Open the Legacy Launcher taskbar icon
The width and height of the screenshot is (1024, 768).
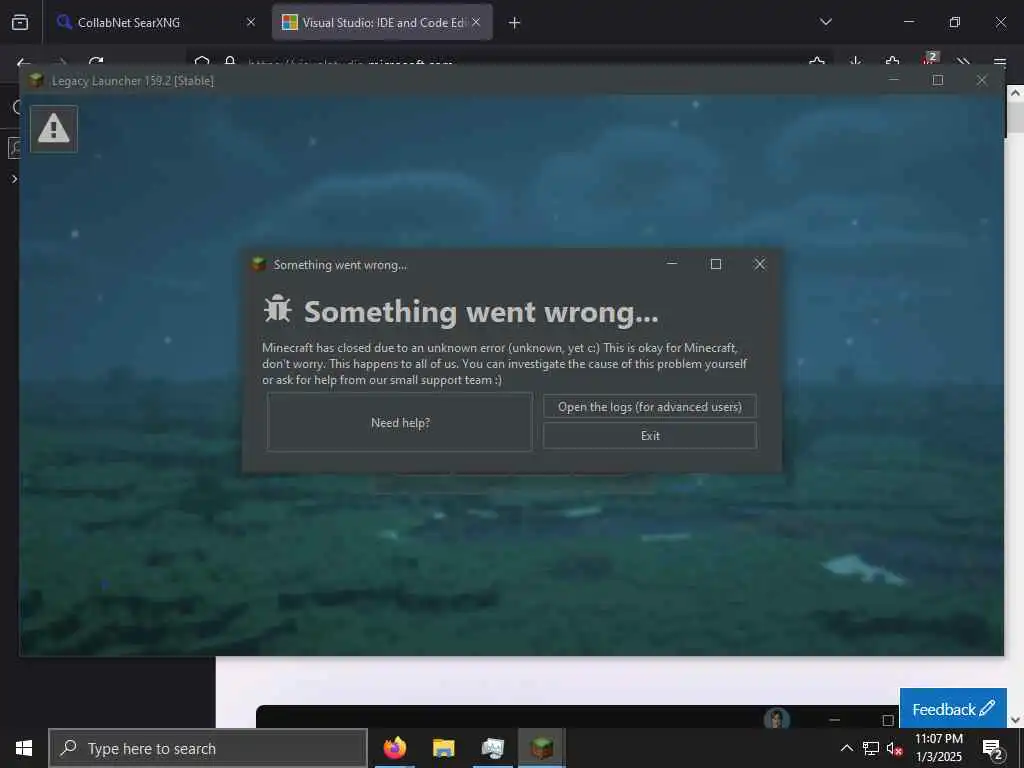[541, 748]
